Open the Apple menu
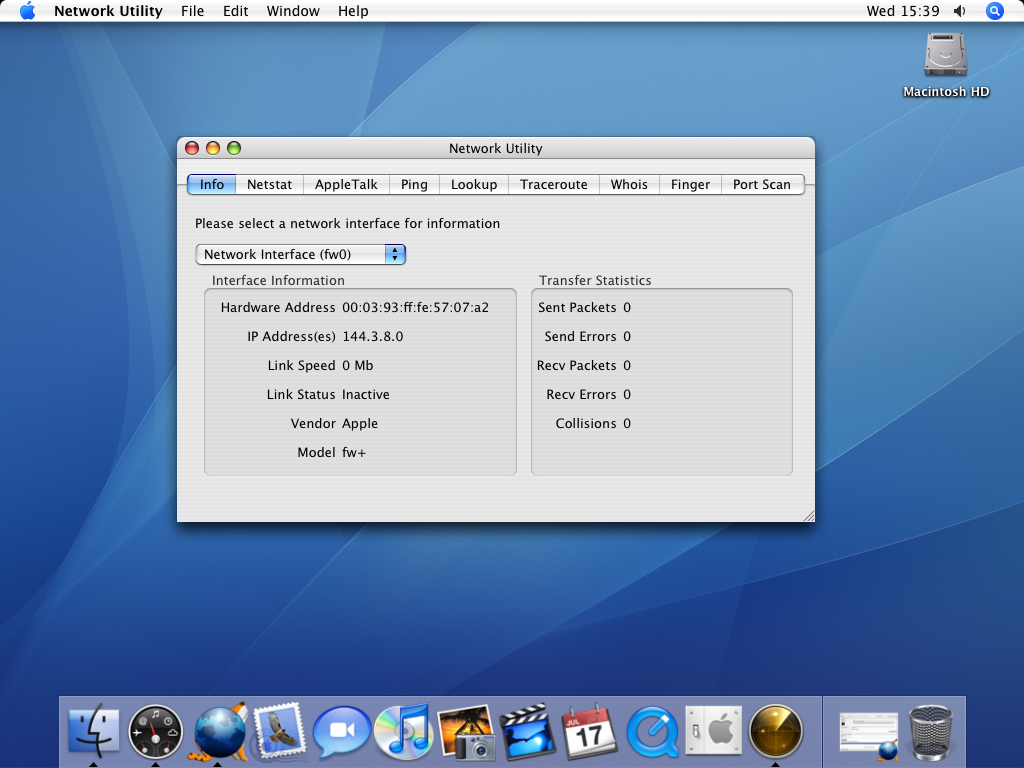The width and height of the screenshot is (1024, 768). 27,11
